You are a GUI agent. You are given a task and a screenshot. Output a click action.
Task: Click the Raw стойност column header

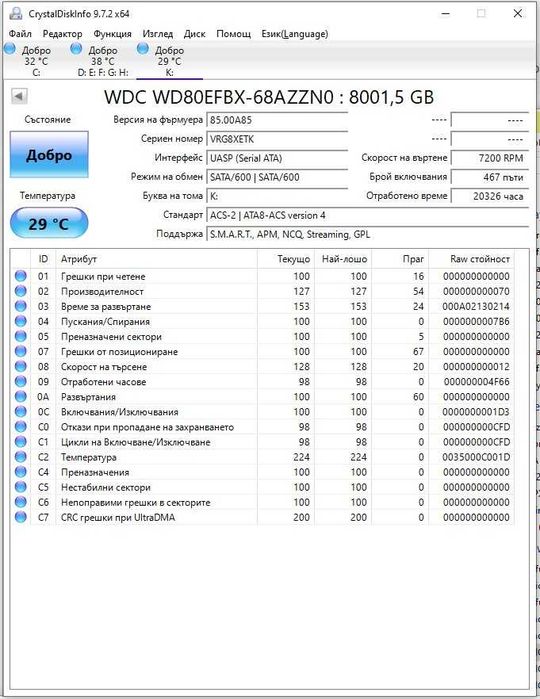[x=471, y=259]
